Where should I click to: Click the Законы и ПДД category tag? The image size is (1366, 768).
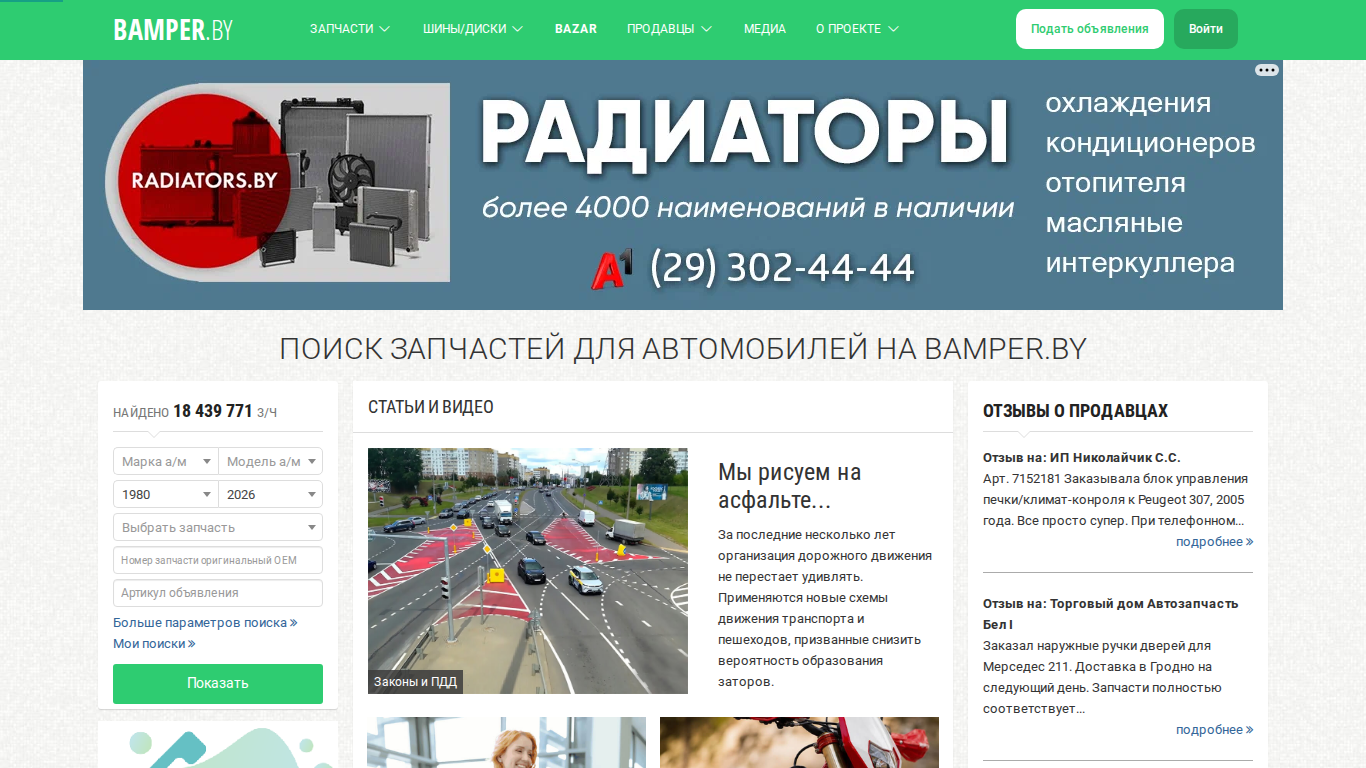point(415,682)
